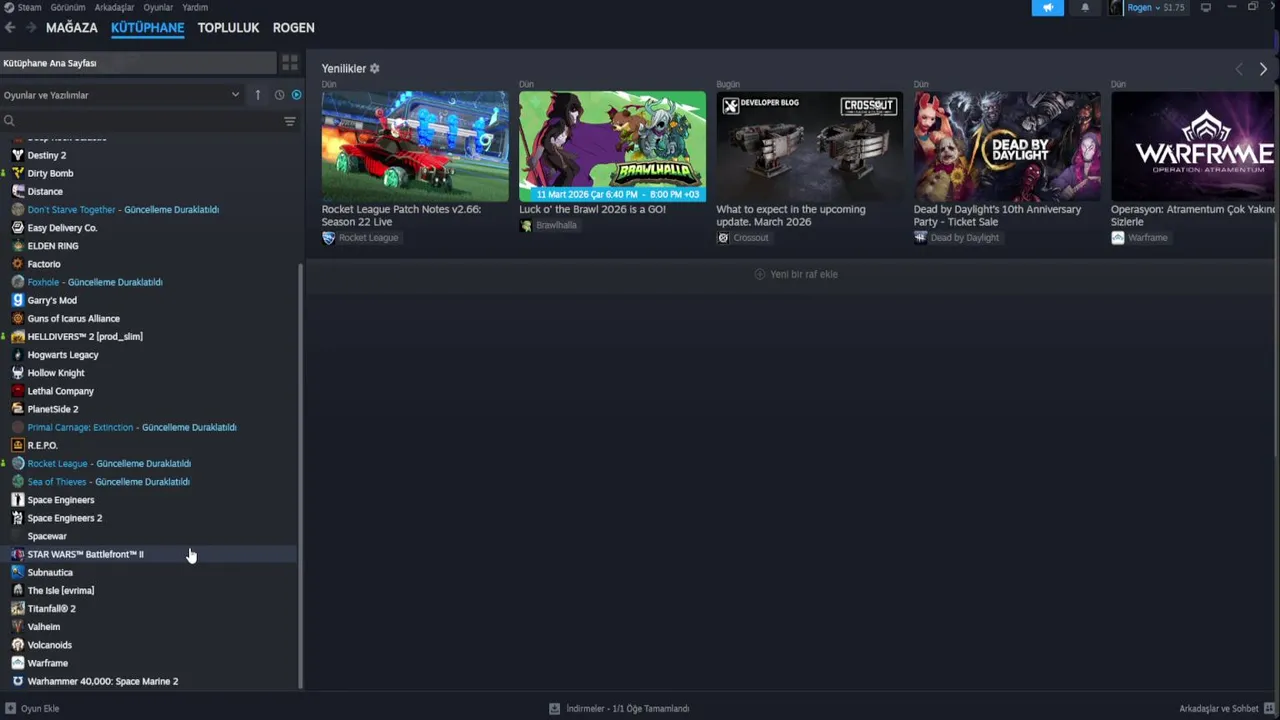
Task: Click the game list scrollbar
Action: (301, 476)
